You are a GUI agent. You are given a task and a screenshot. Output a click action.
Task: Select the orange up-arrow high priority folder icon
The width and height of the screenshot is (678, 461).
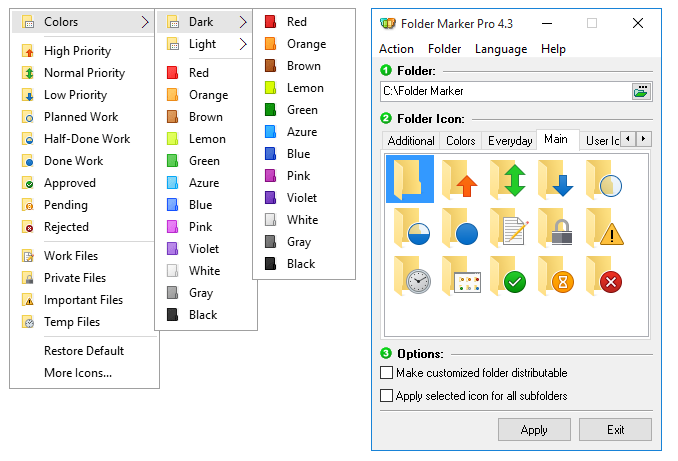(460, 180)
